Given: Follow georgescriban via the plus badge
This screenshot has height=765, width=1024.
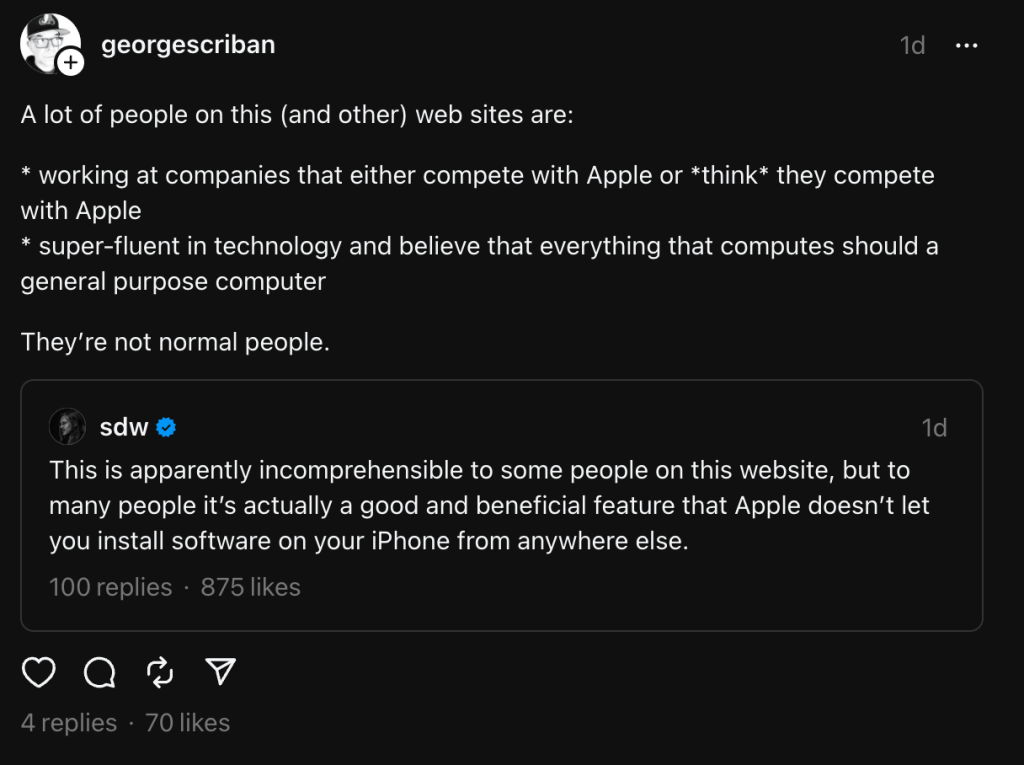Looking at the screenshot, I should pyautogui.click(x=72, y=63).
